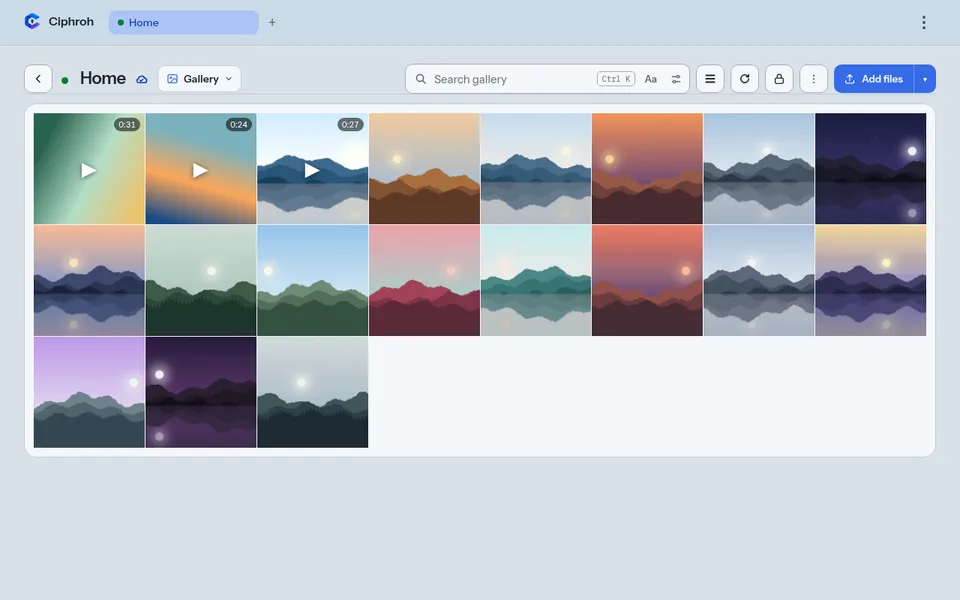Open the dark purple night lake thumbnail
The height and width of the screenshot is (600, 960).
201,392
